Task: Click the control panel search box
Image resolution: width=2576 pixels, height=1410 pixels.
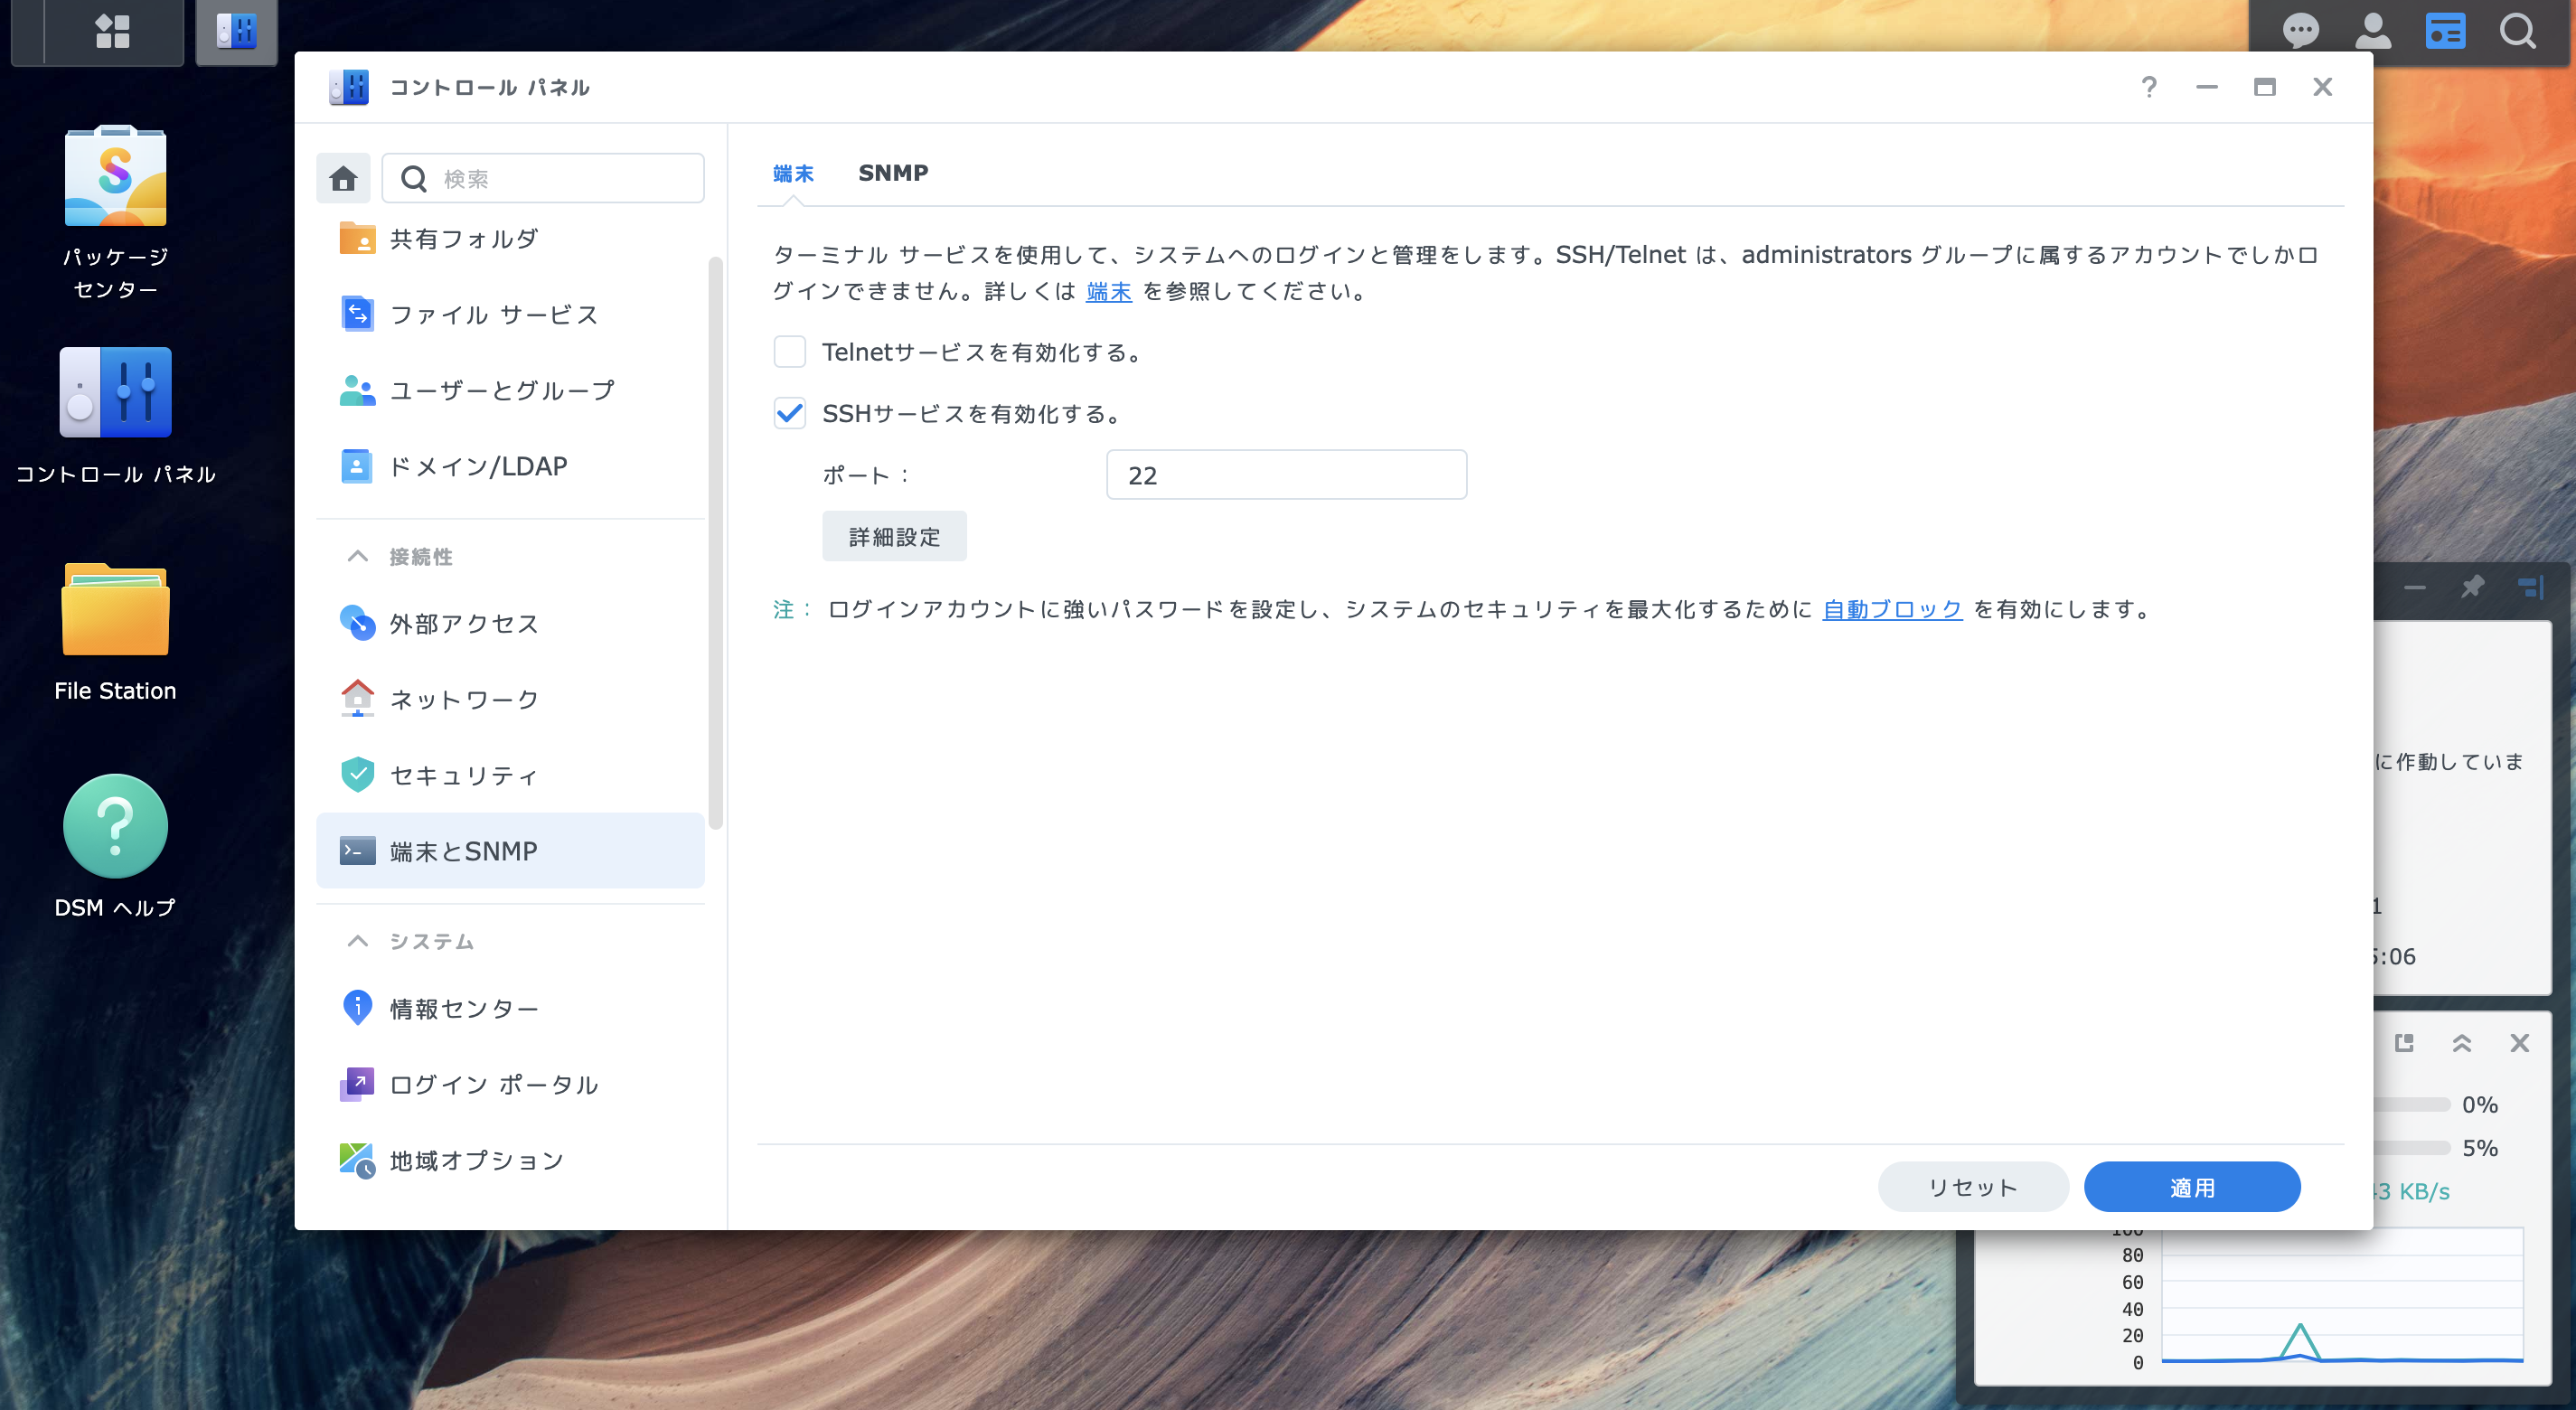Action: (x=543, y=178)
